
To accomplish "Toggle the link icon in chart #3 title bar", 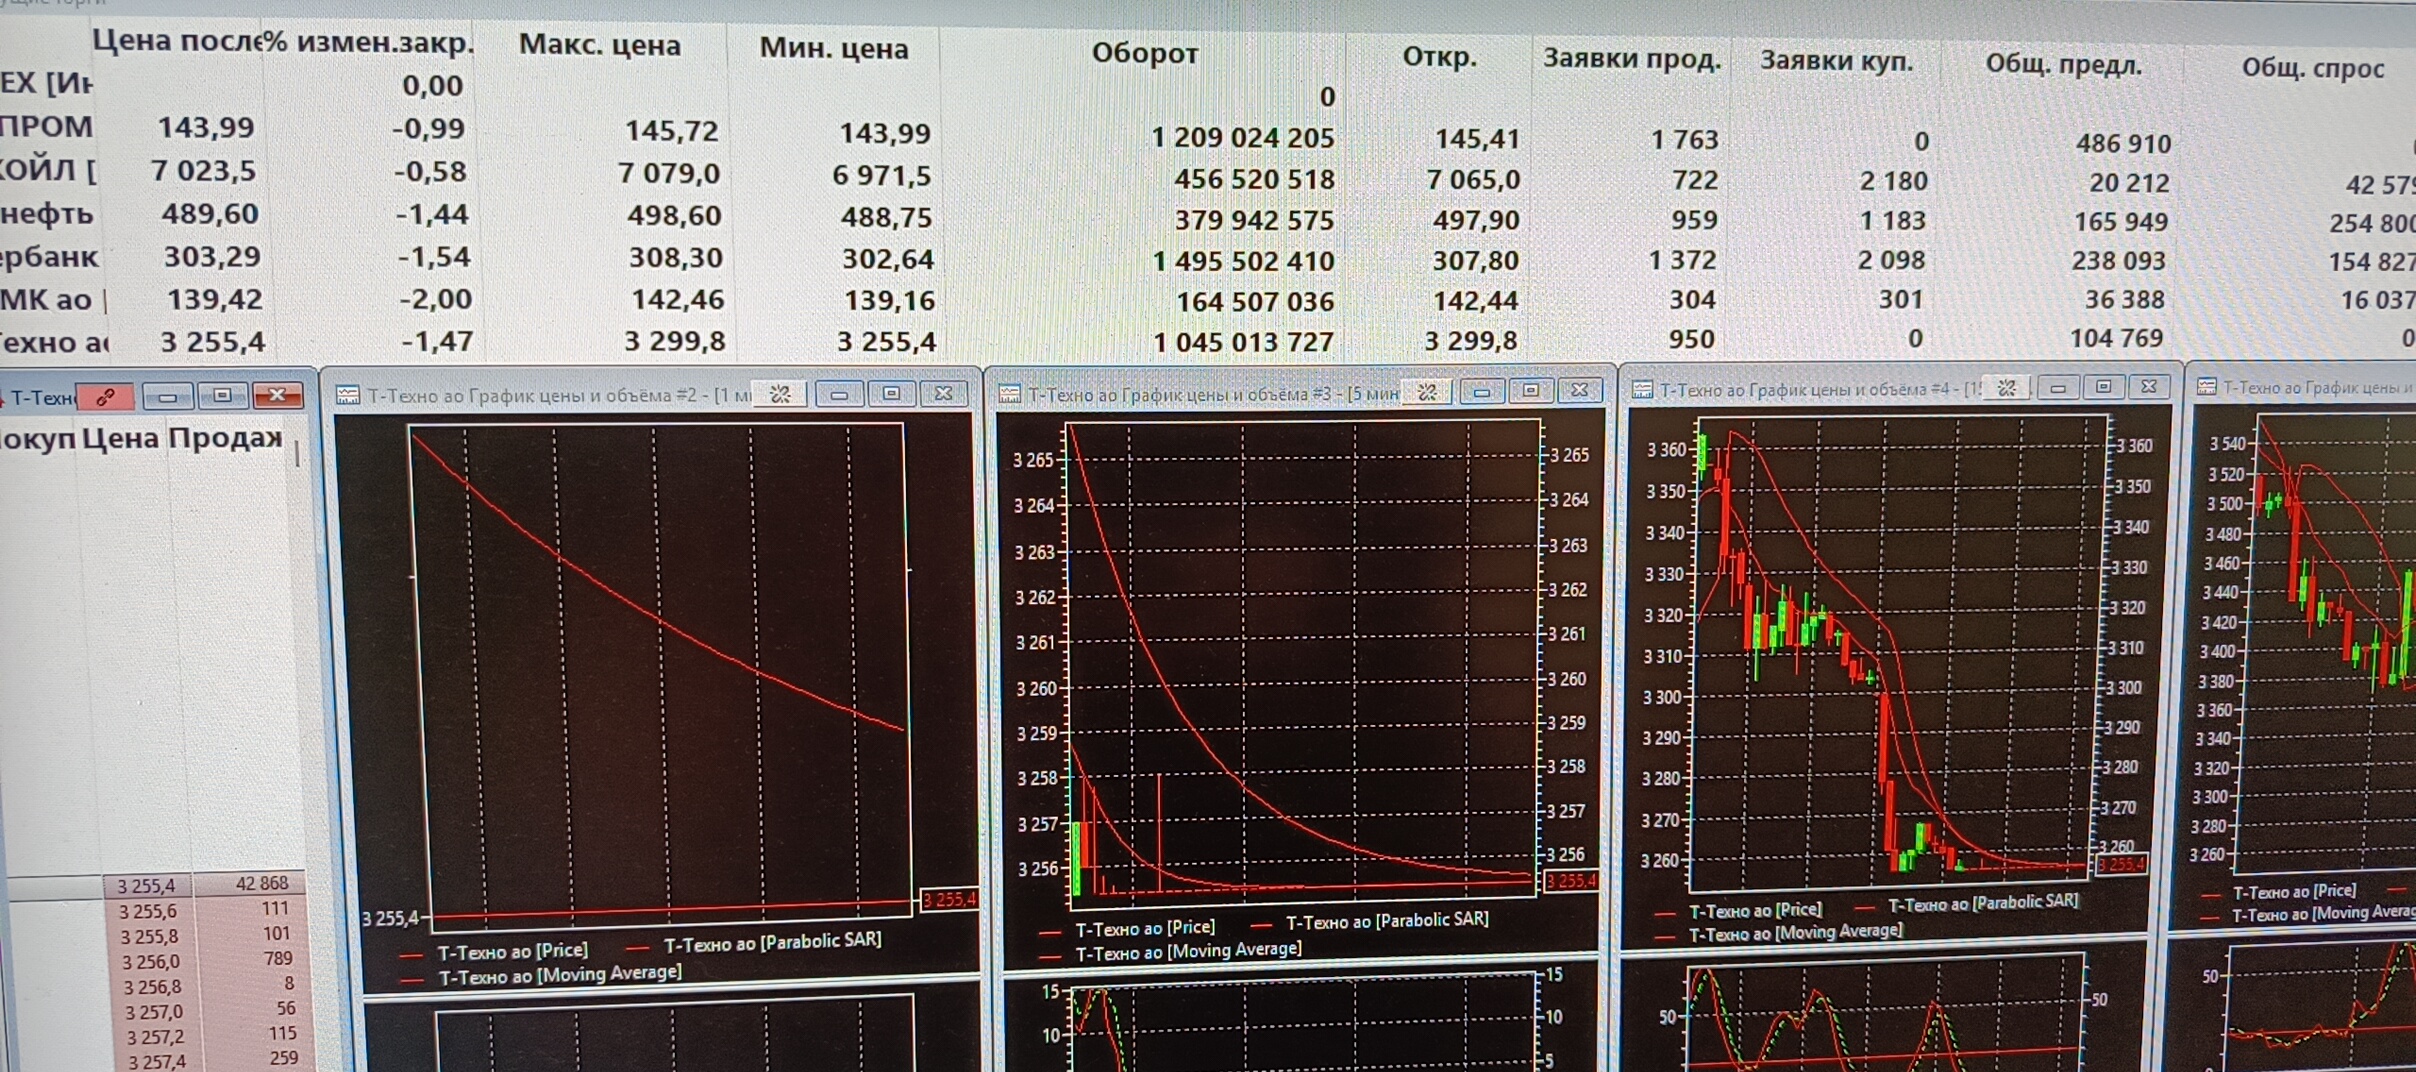I will tap(1427, 392).
